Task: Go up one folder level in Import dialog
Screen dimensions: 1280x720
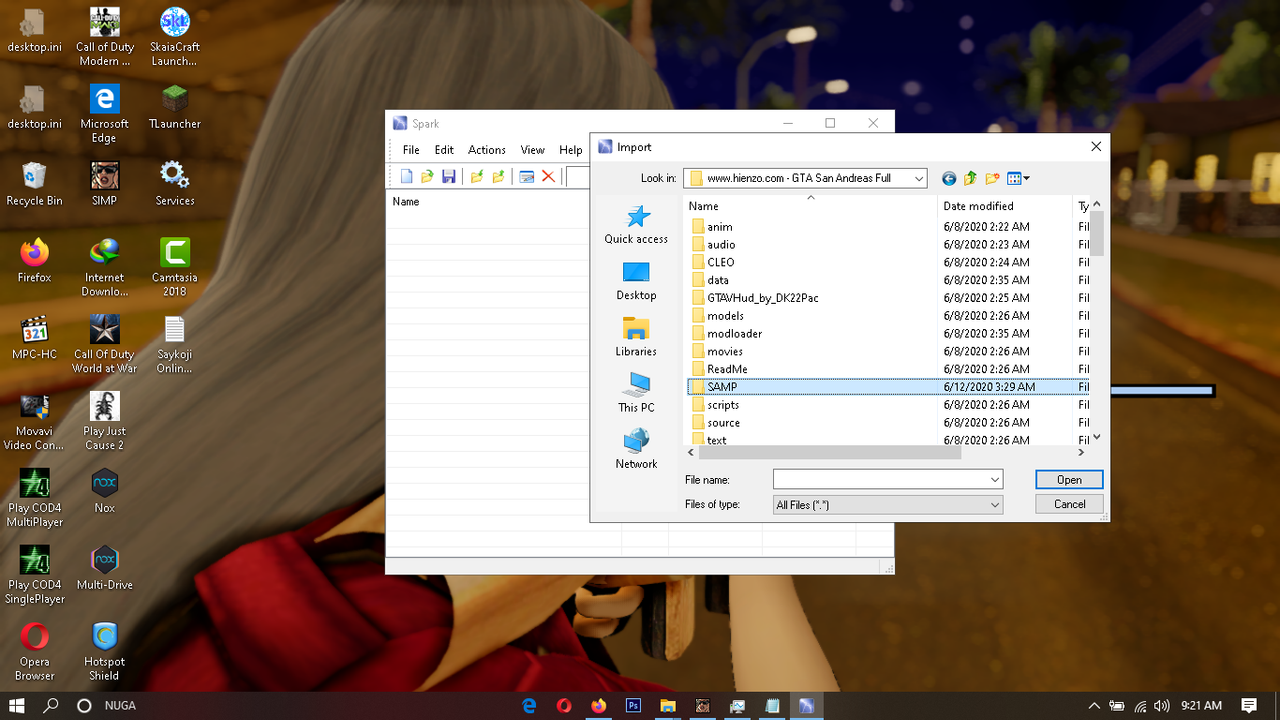Action: tap(970, 179)
